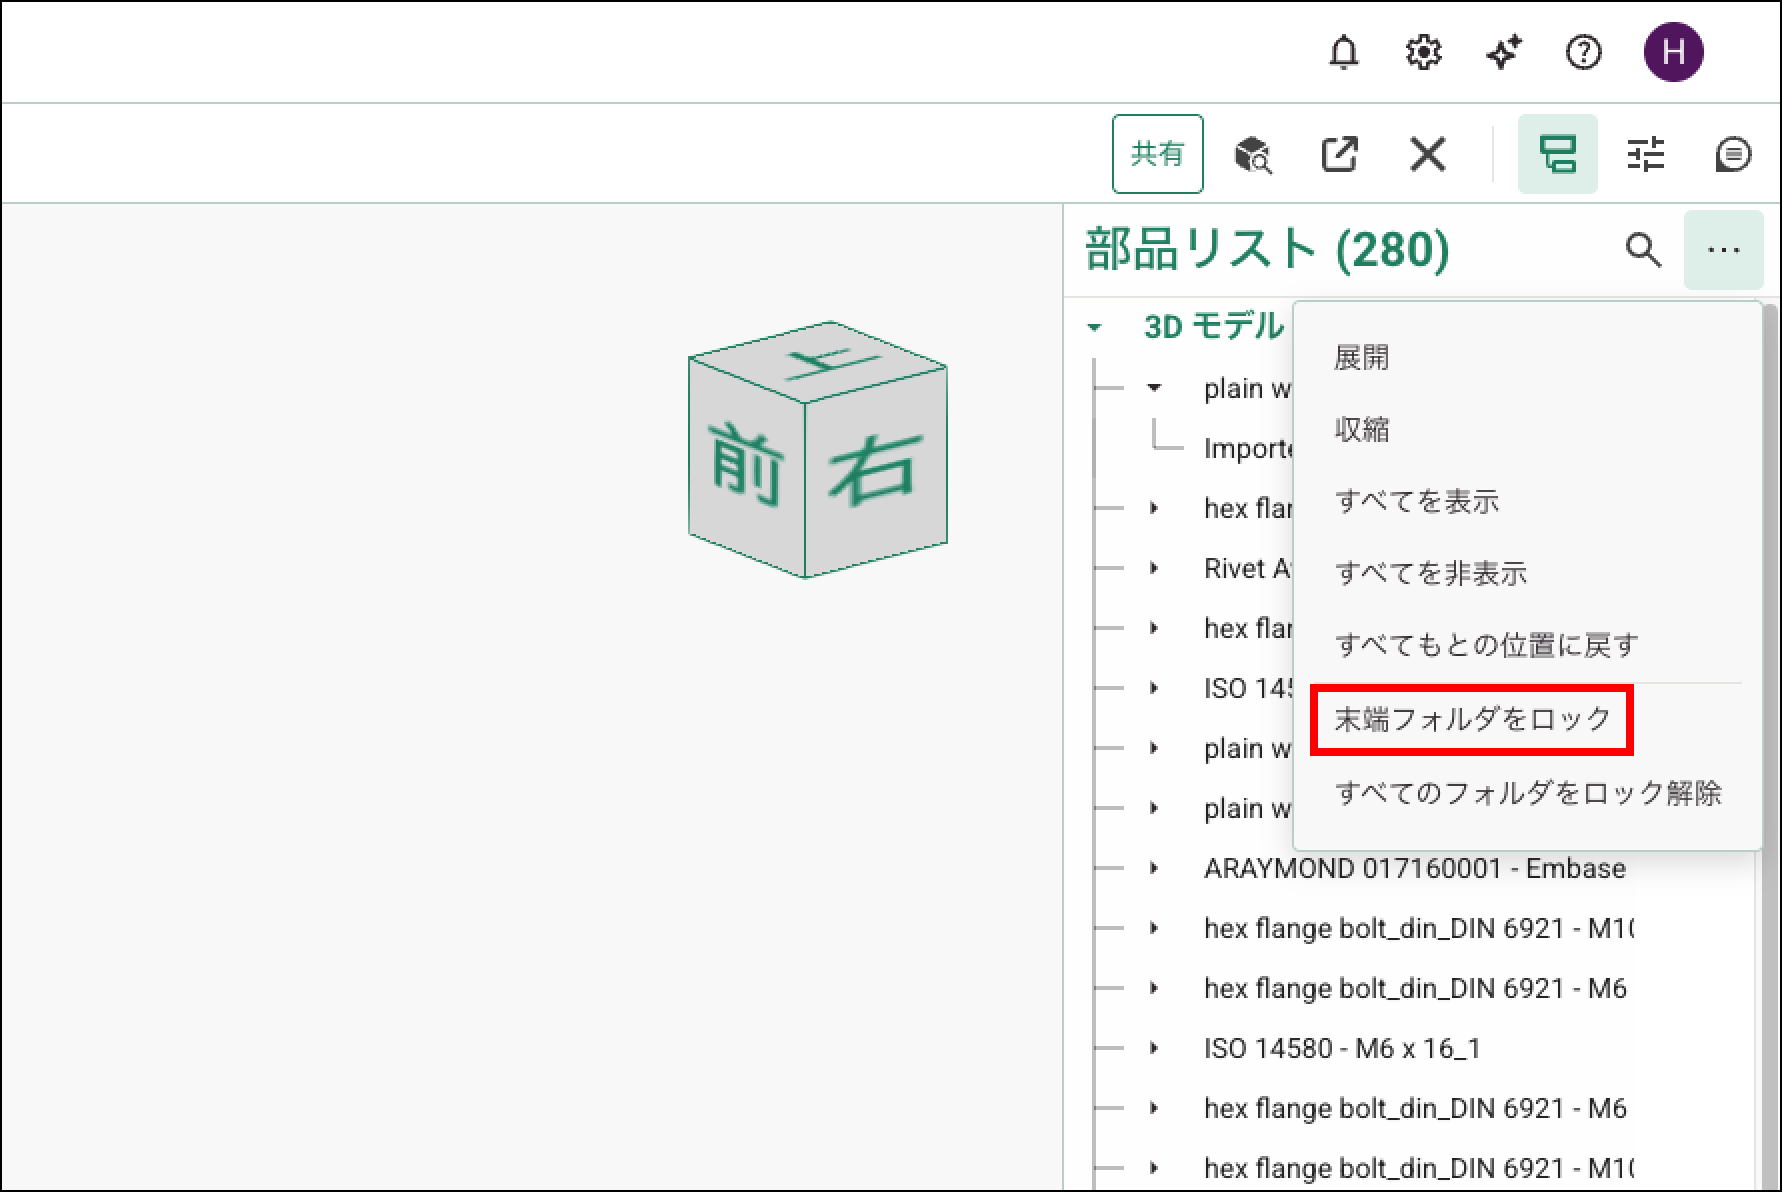Click the 右 face of view cube
Image resolution: width=1782 pixels, height=1192 pixels.
[x=873, y=470]
